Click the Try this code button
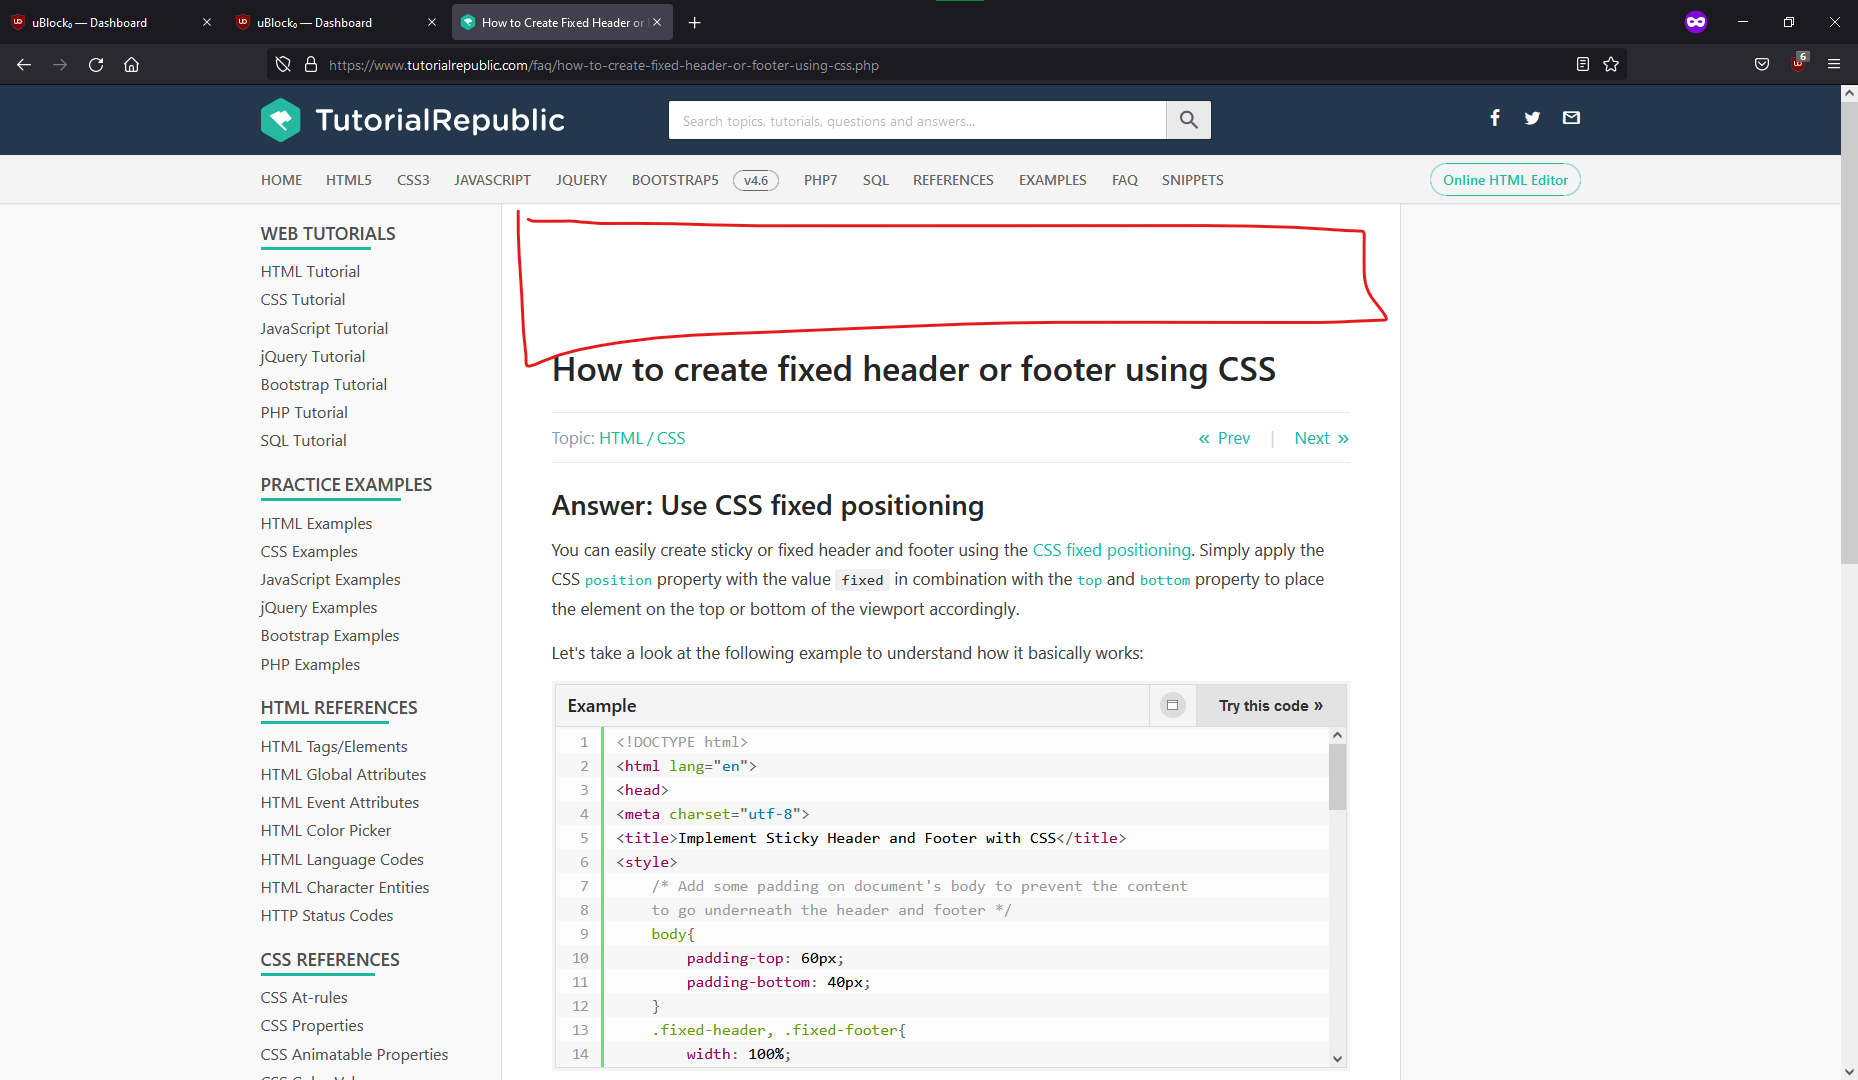The image size is (1858, 1080). [1270, 706]
